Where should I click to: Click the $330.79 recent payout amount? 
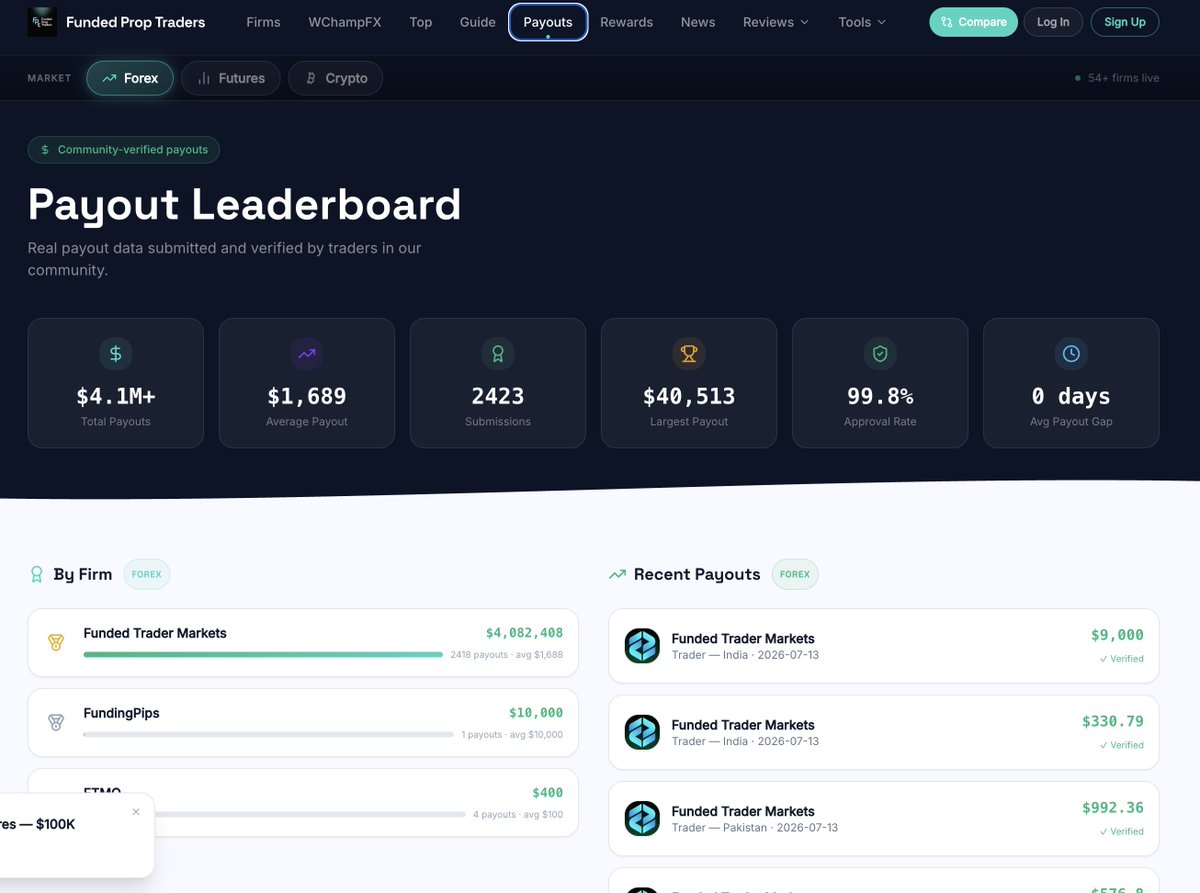(x=1113, y=721)
